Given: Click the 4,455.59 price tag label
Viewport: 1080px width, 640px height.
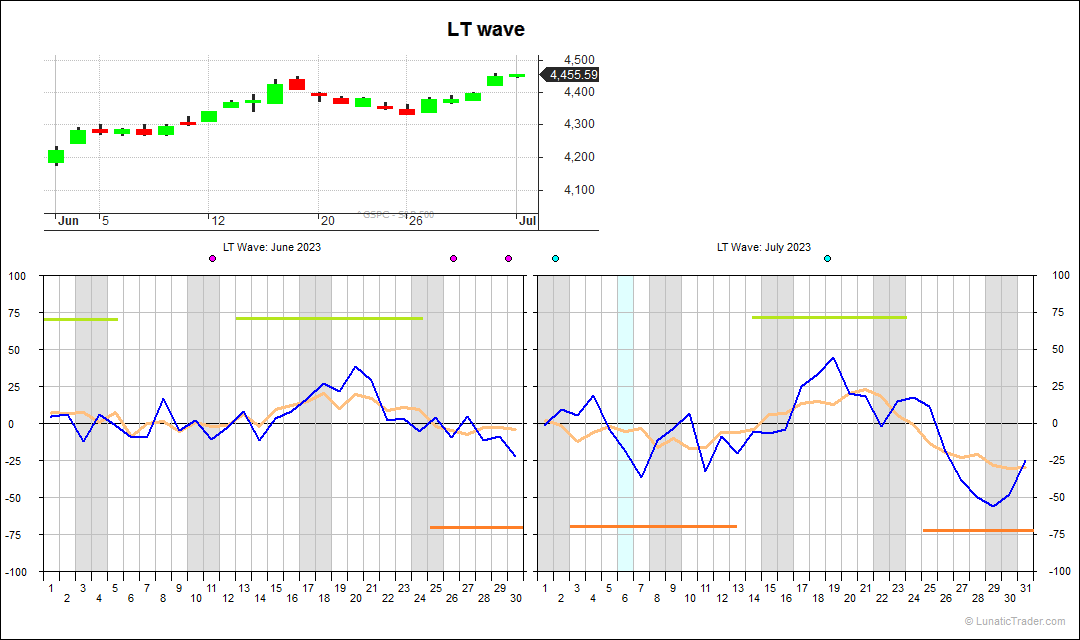Looking at the screenshot, I should coord(571,74).
